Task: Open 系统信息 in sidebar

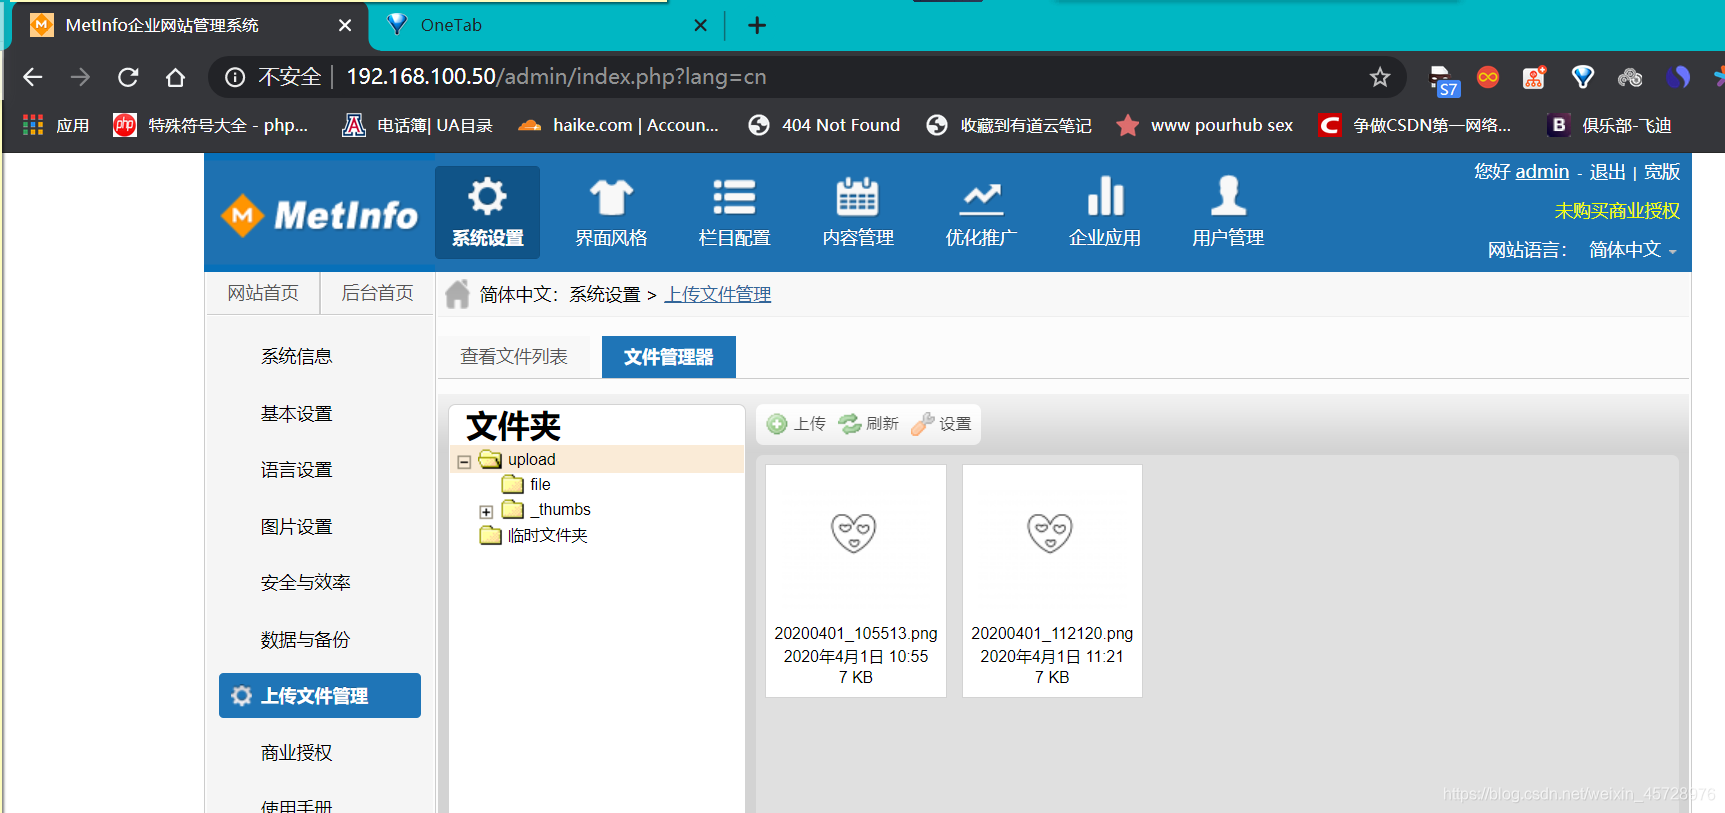Action: pyautogui.click(x=296, y=356)
